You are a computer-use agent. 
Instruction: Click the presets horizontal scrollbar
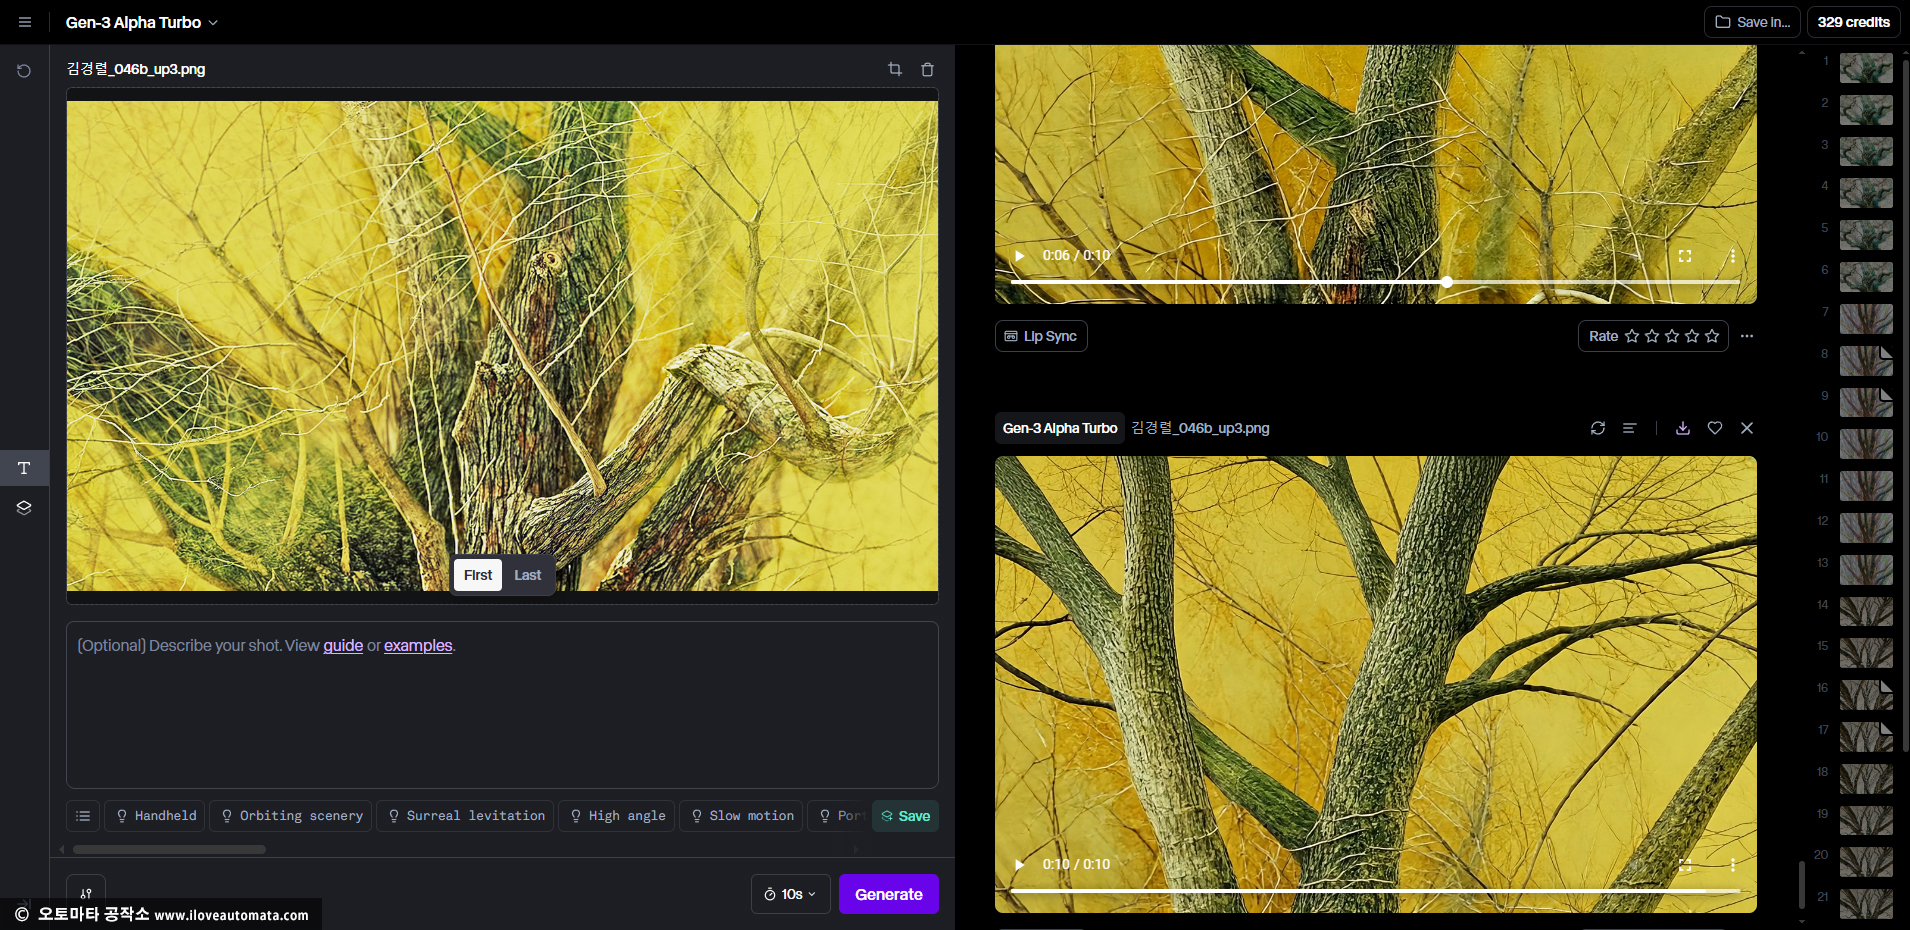(x=170, y=850)
